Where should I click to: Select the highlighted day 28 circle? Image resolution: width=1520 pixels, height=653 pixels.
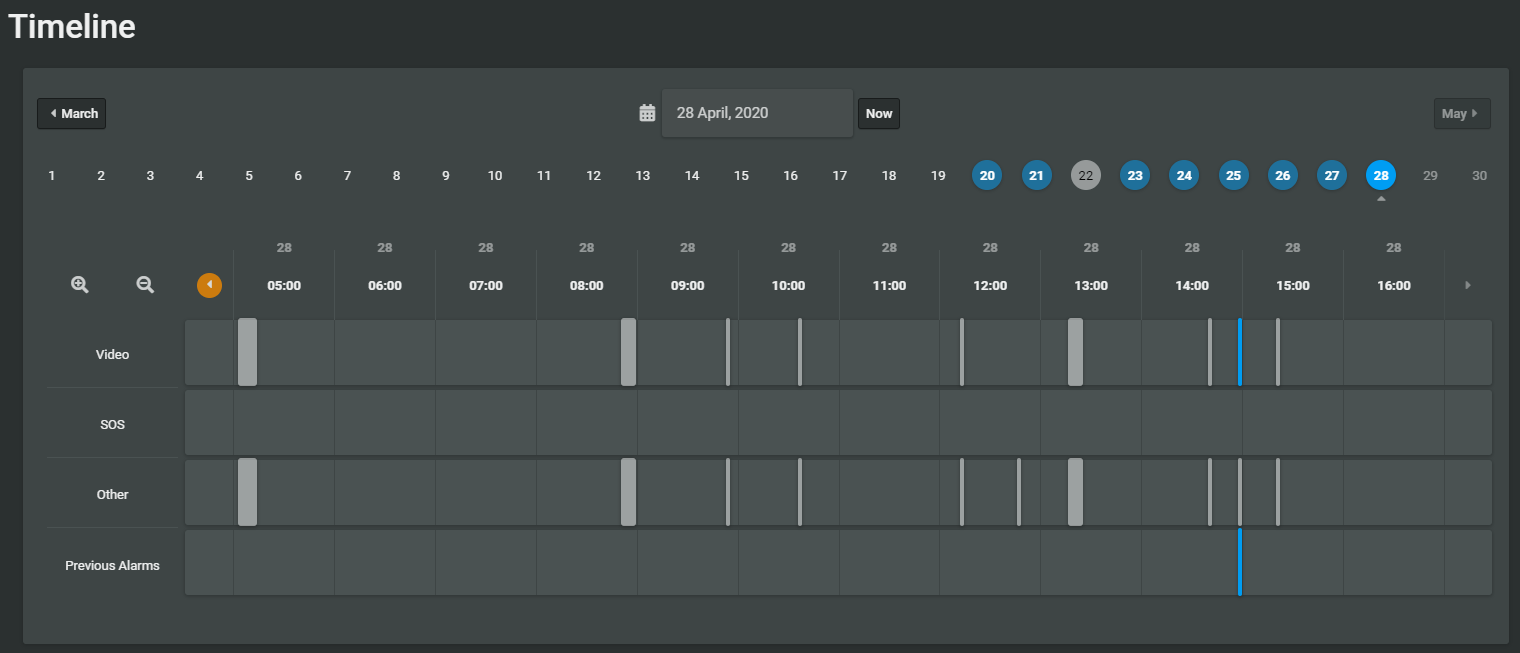[x=1380, y=175]
